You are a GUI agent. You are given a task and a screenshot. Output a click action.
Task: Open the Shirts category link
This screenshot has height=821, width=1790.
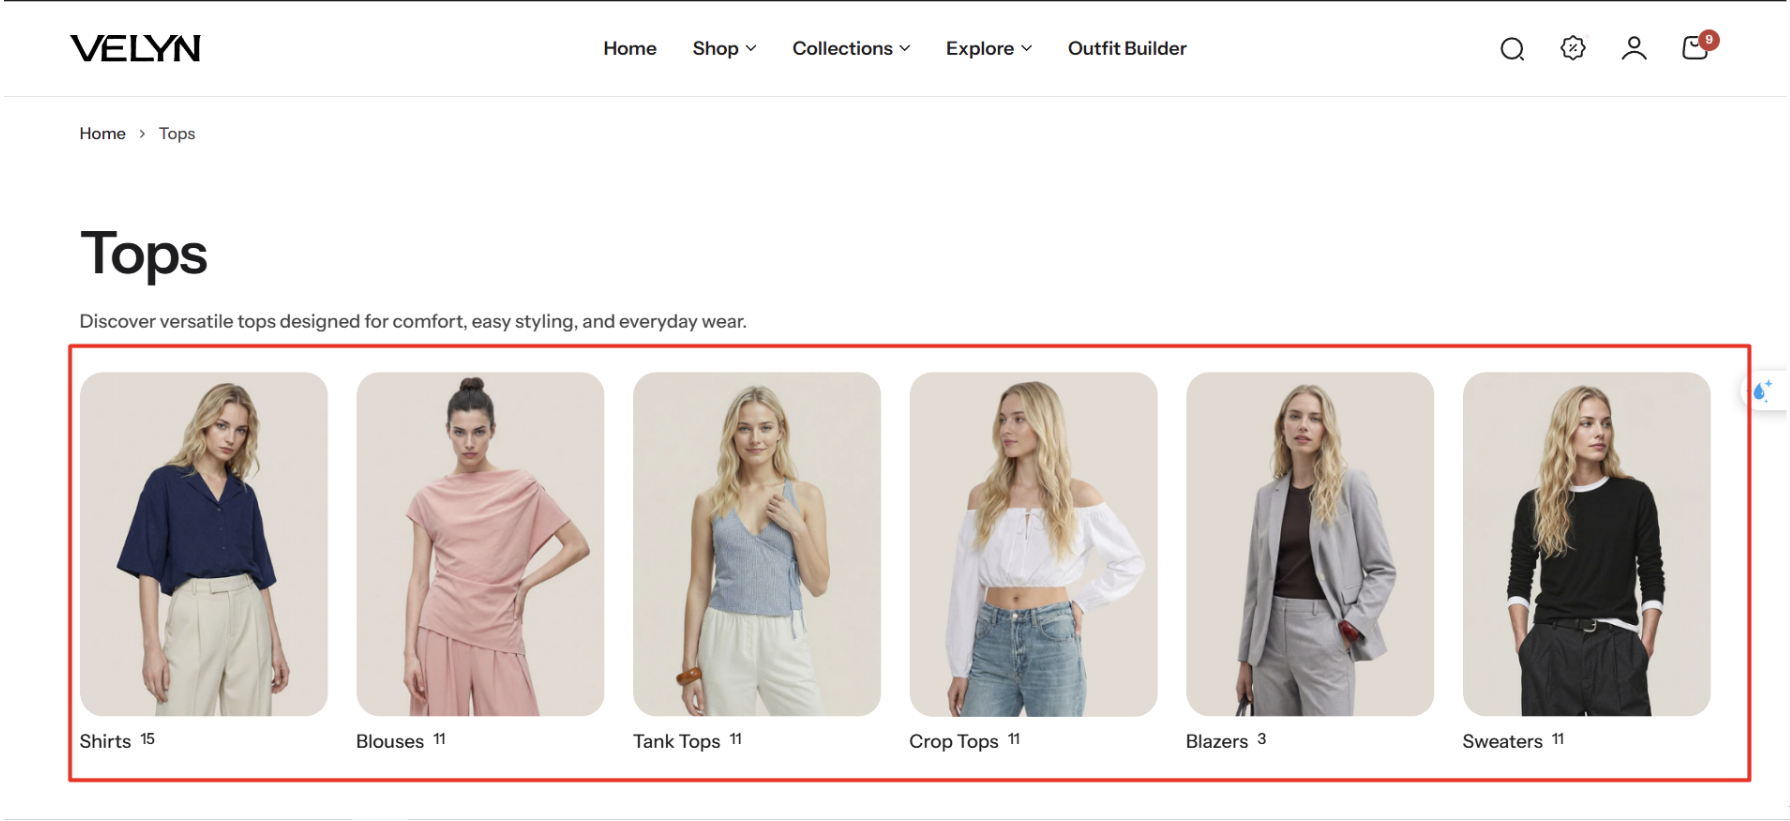[106, 741]
